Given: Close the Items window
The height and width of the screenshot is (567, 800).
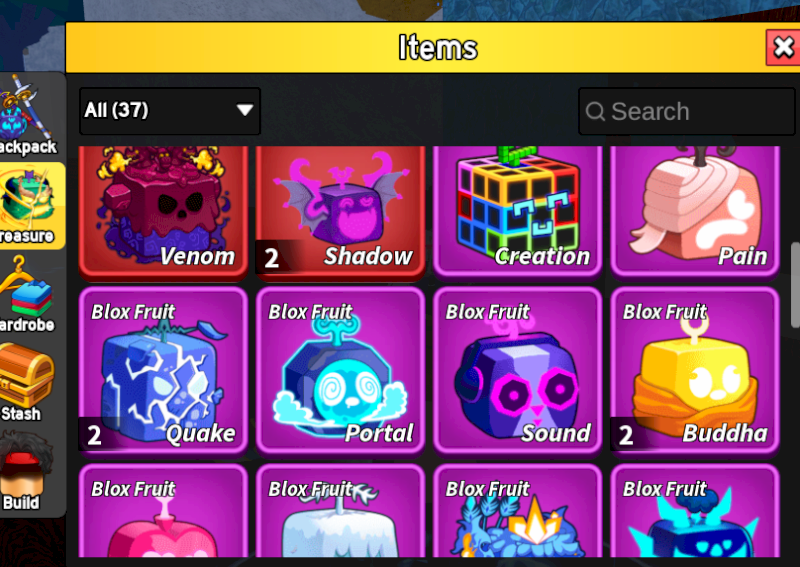Looking at the screenshot, I should [x=783, y=47].
